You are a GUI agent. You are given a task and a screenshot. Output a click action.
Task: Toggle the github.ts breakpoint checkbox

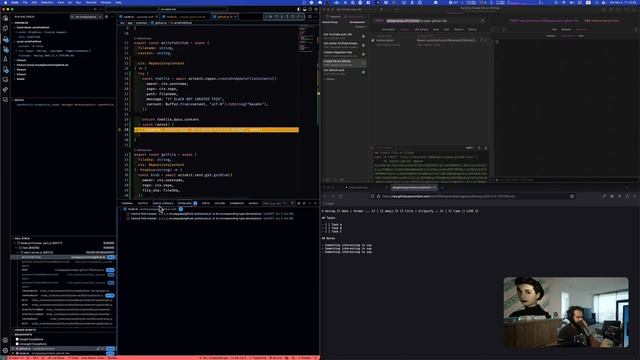pyautogui.click(x=17, y=349)
